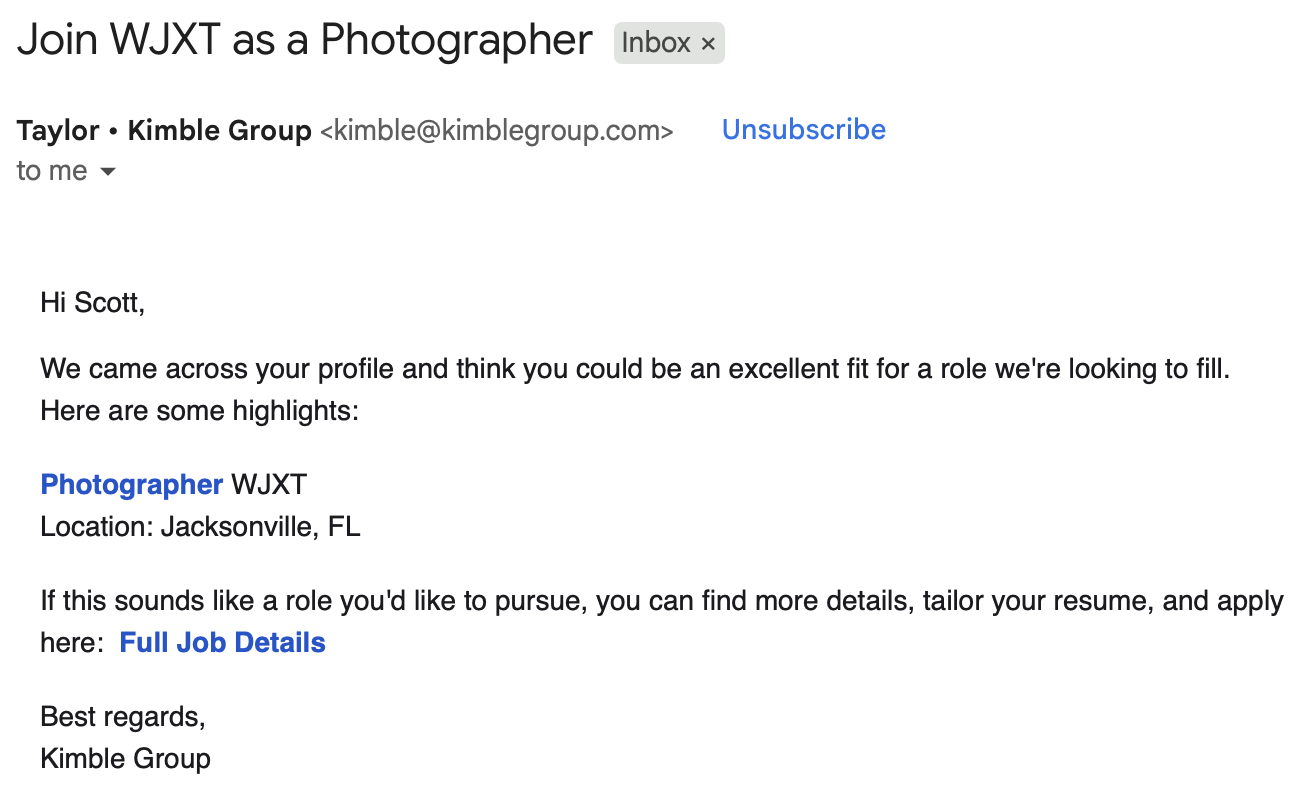Screen dimensions: 1290x806
Task: Click the kimble@kimblegroup.com sender address
Action: (x=496, y=130)
